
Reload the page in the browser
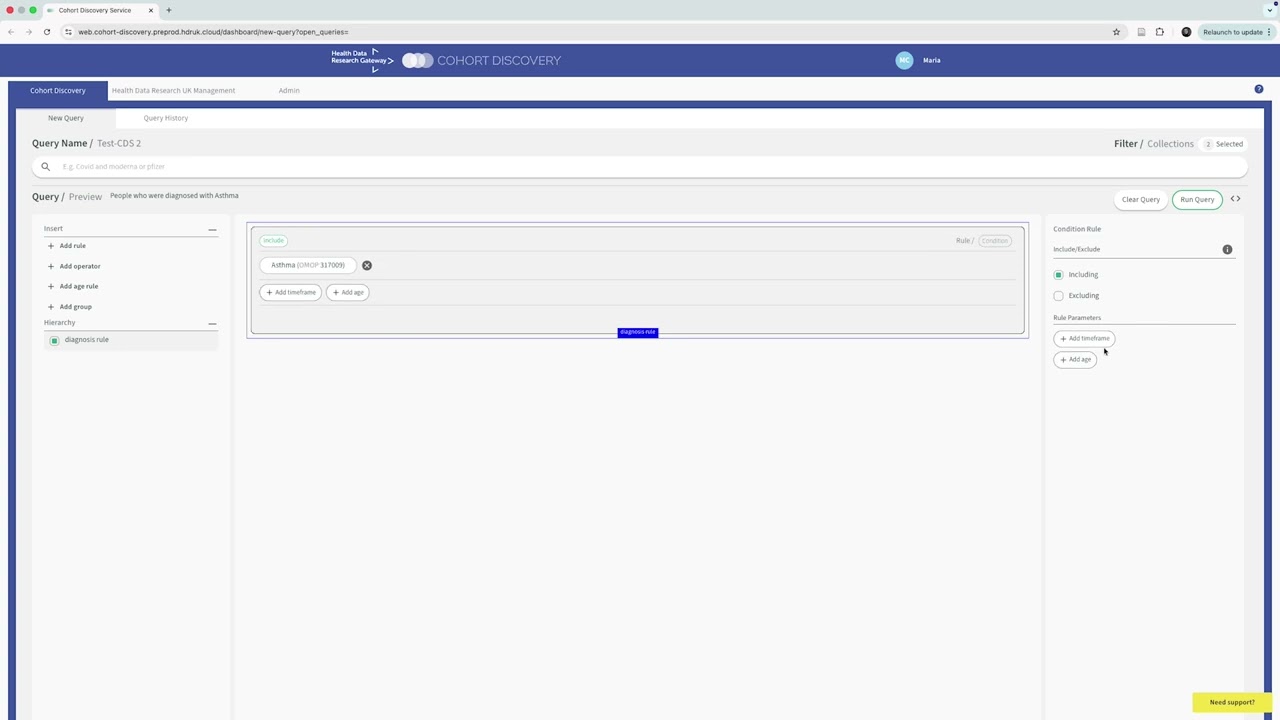tap(46, 32)
